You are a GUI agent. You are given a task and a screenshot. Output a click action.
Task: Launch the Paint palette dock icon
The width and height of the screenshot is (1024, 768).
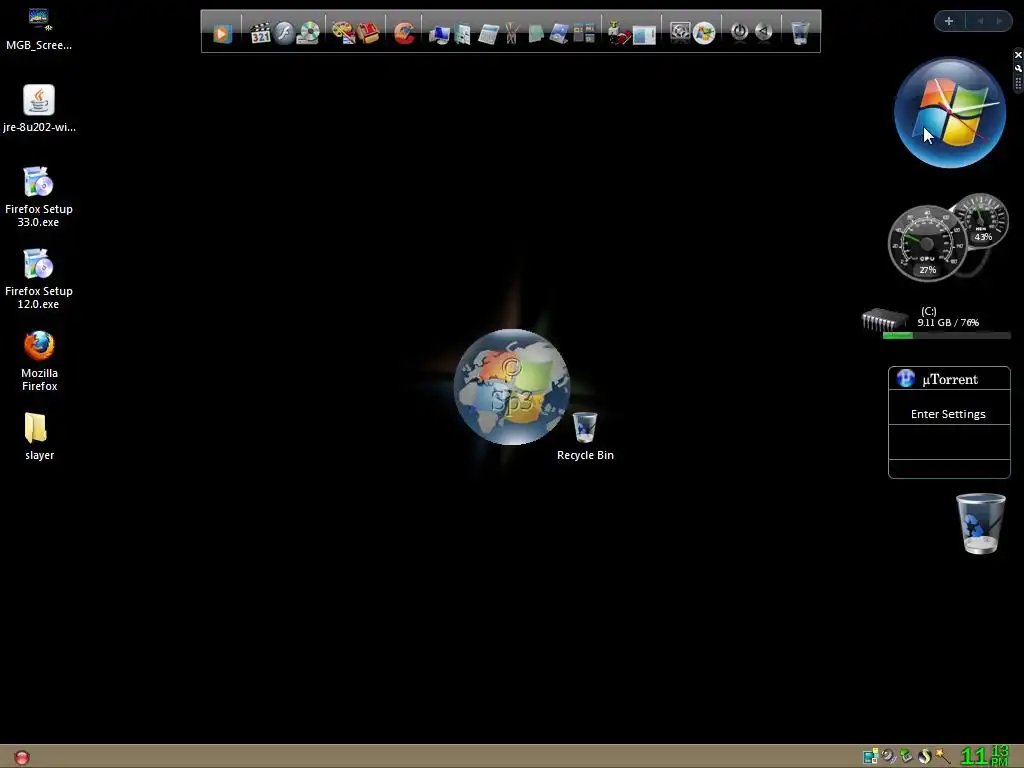click(343, 33)
